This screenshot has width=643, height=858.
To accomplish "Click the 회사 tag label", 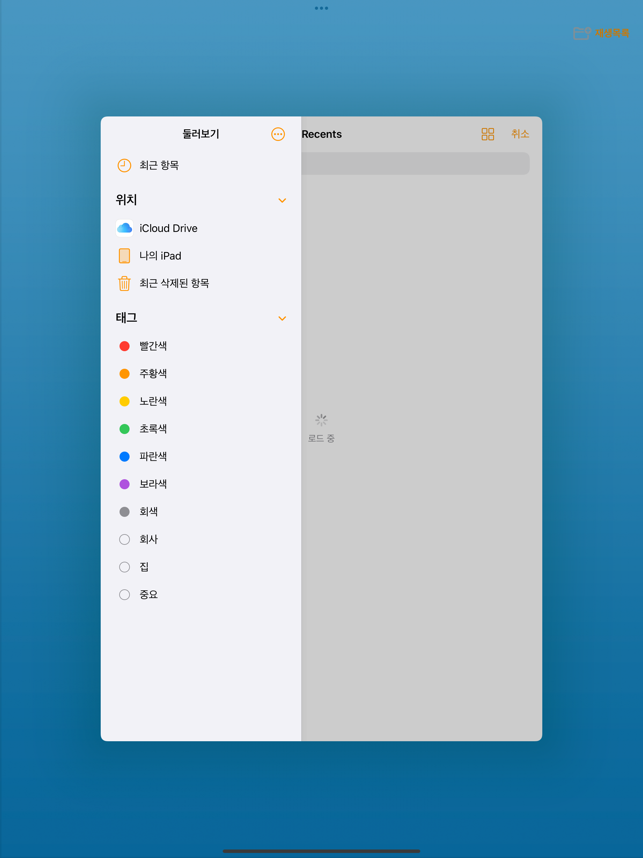I will click(149, 540).
